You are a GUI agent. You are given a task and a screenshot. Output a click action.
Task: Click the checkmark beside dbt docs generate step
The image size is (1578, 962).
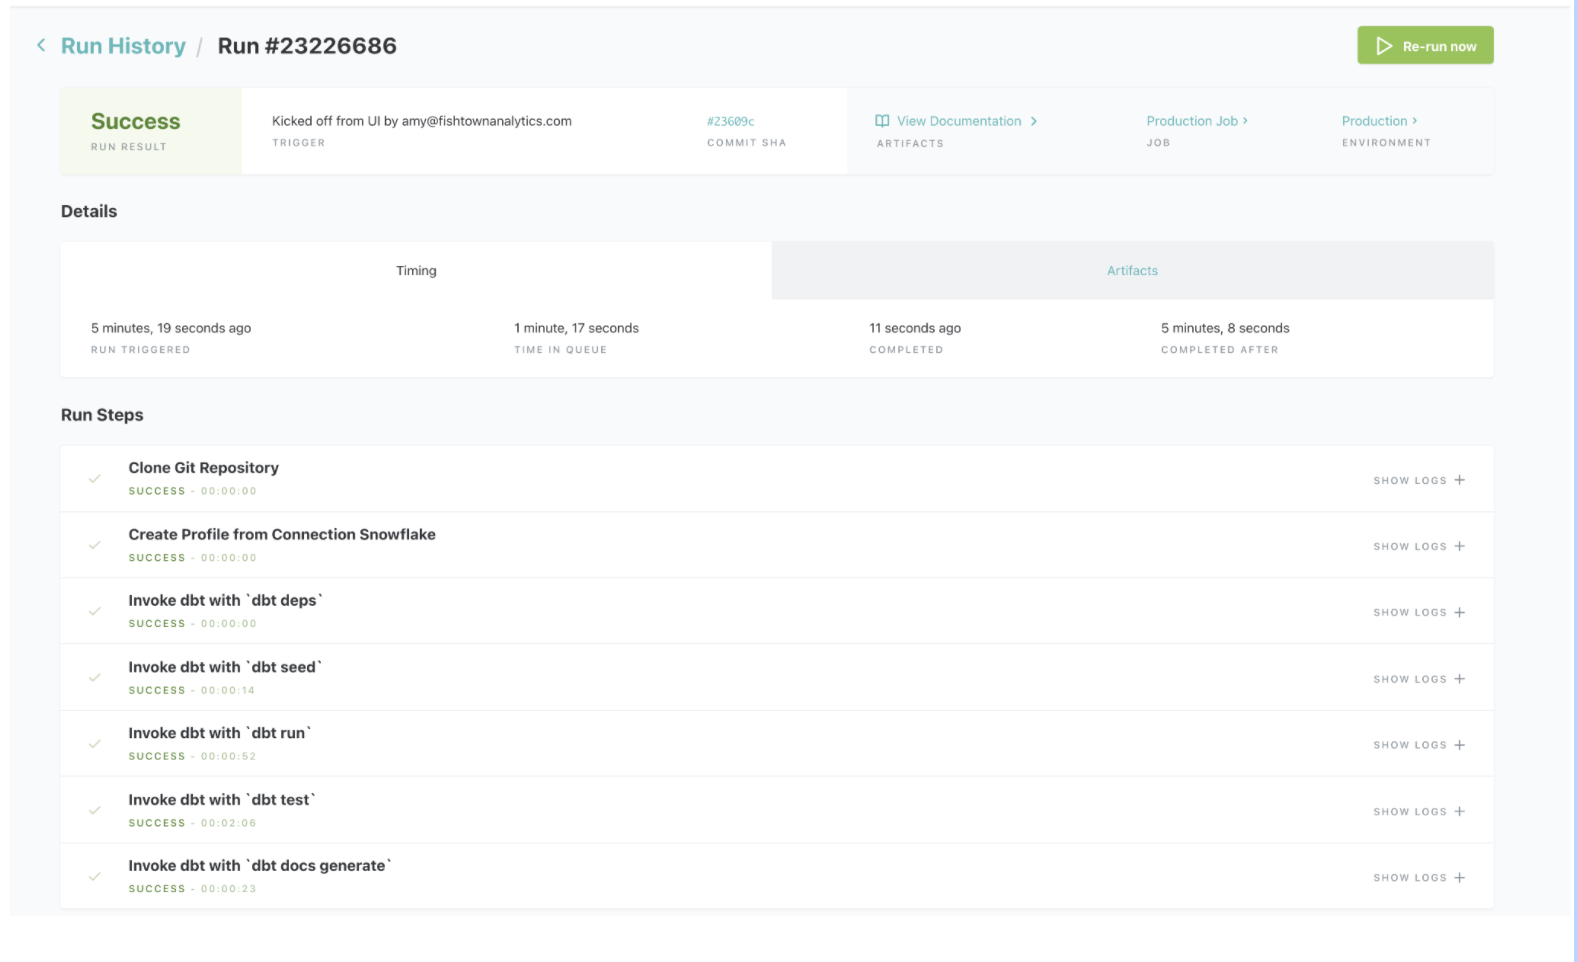[x=95, y=877]
